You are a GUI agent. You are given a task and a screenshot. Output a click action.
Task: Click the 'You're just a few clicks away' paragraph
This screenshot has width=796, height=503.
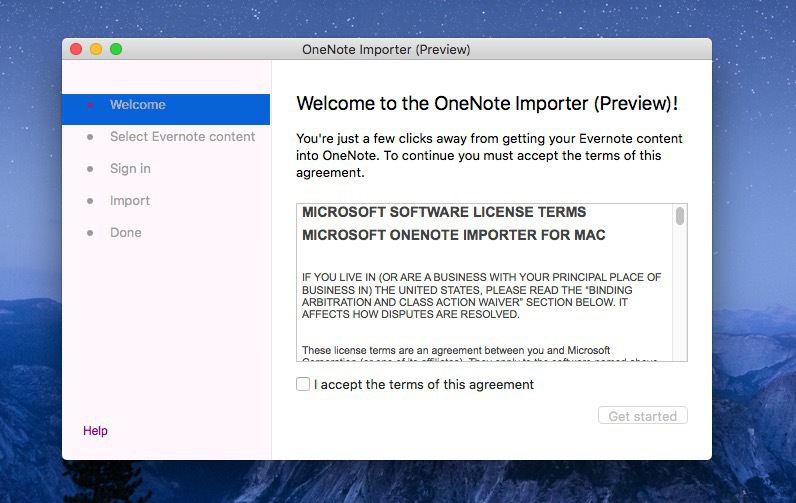tap(489, 155)
